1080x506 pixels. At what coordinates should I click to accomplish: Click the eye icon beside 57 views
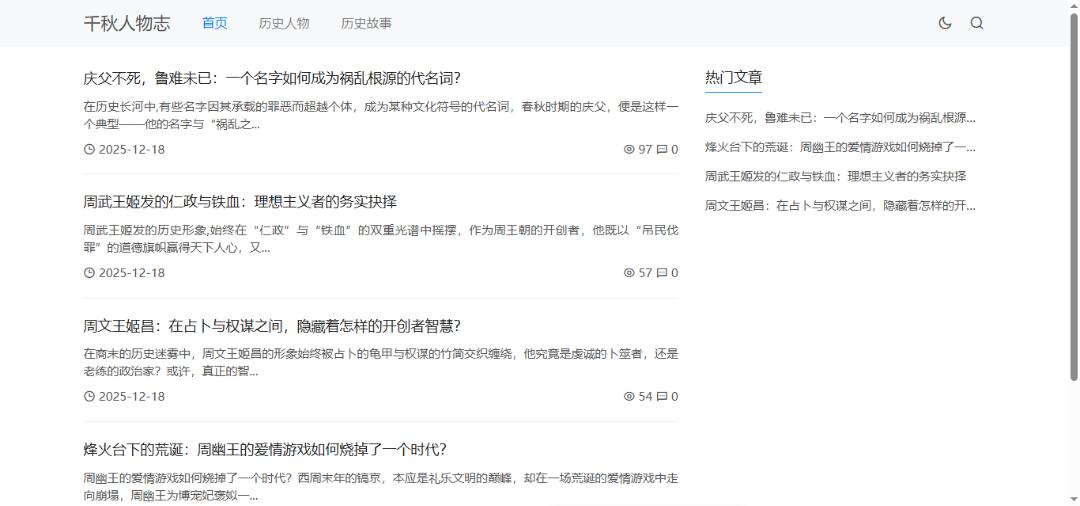coord(629,273)
